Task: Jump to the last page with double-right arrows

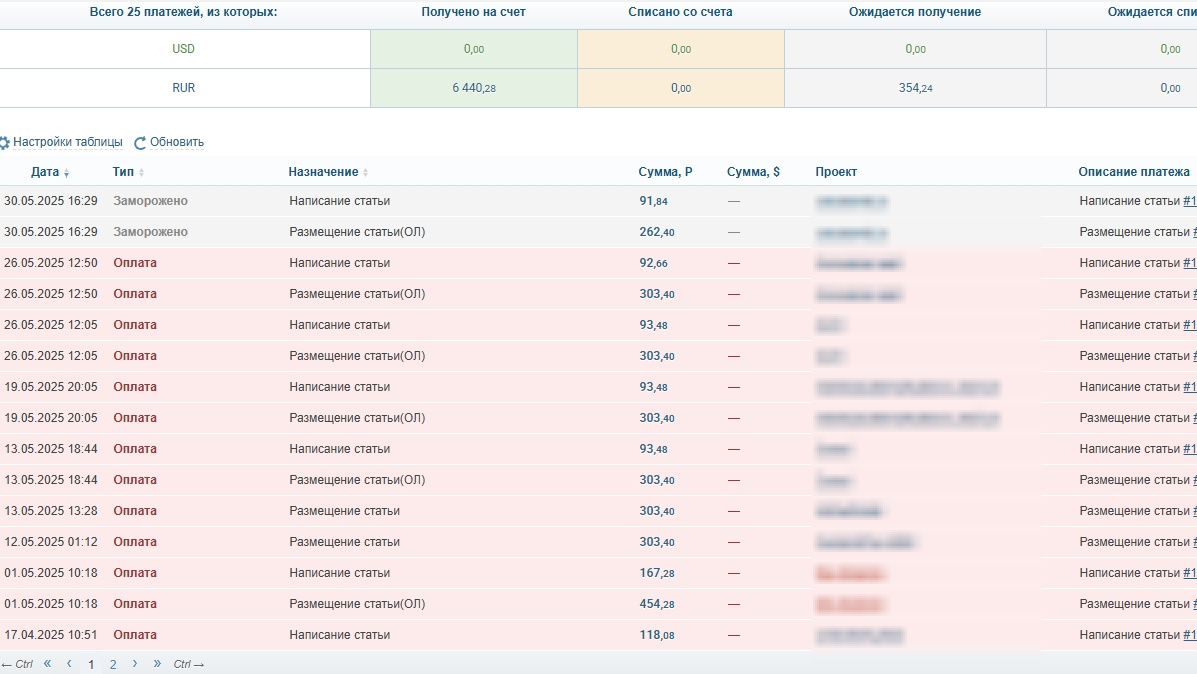Action: pyautogui.click(x=157, y=663)
